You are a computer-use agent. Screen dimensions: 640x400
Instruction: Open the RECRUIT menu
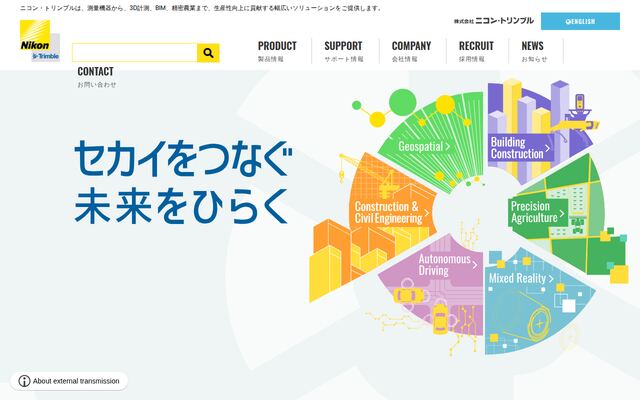pos(476,51)
